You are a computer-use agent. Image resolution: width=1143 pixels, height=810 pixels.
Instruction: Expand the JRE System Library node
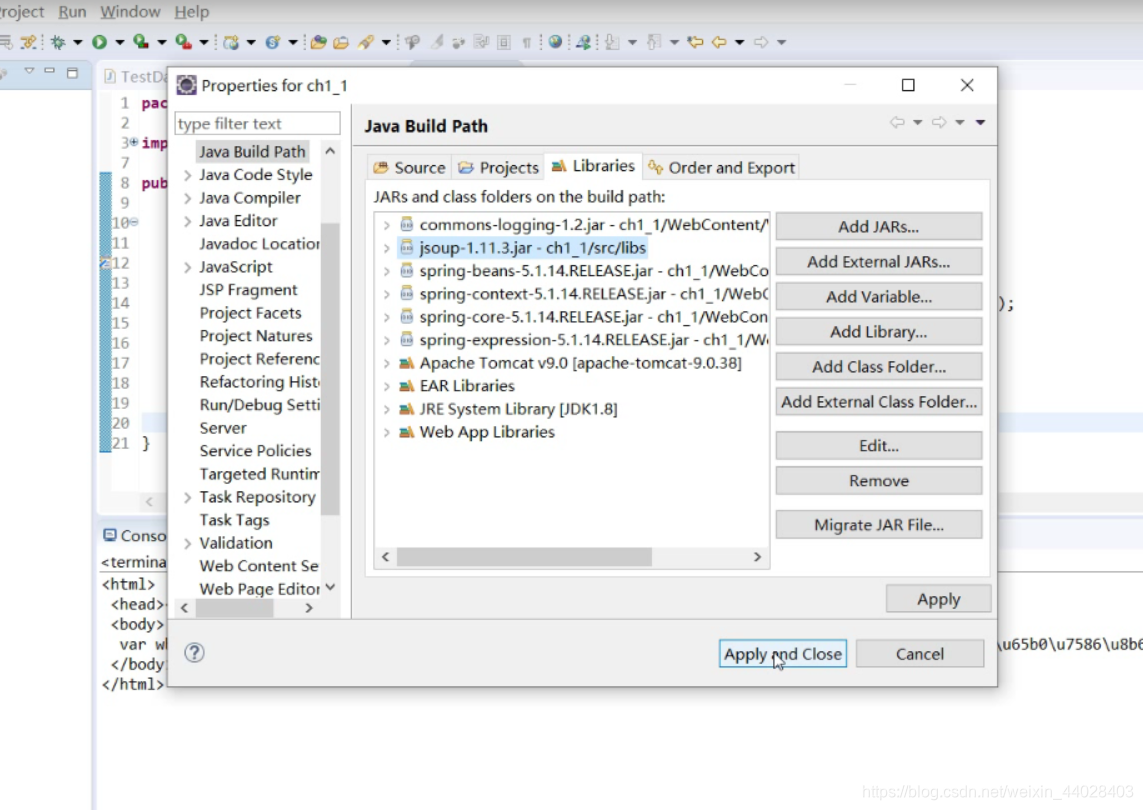click(x=386, y=410)
